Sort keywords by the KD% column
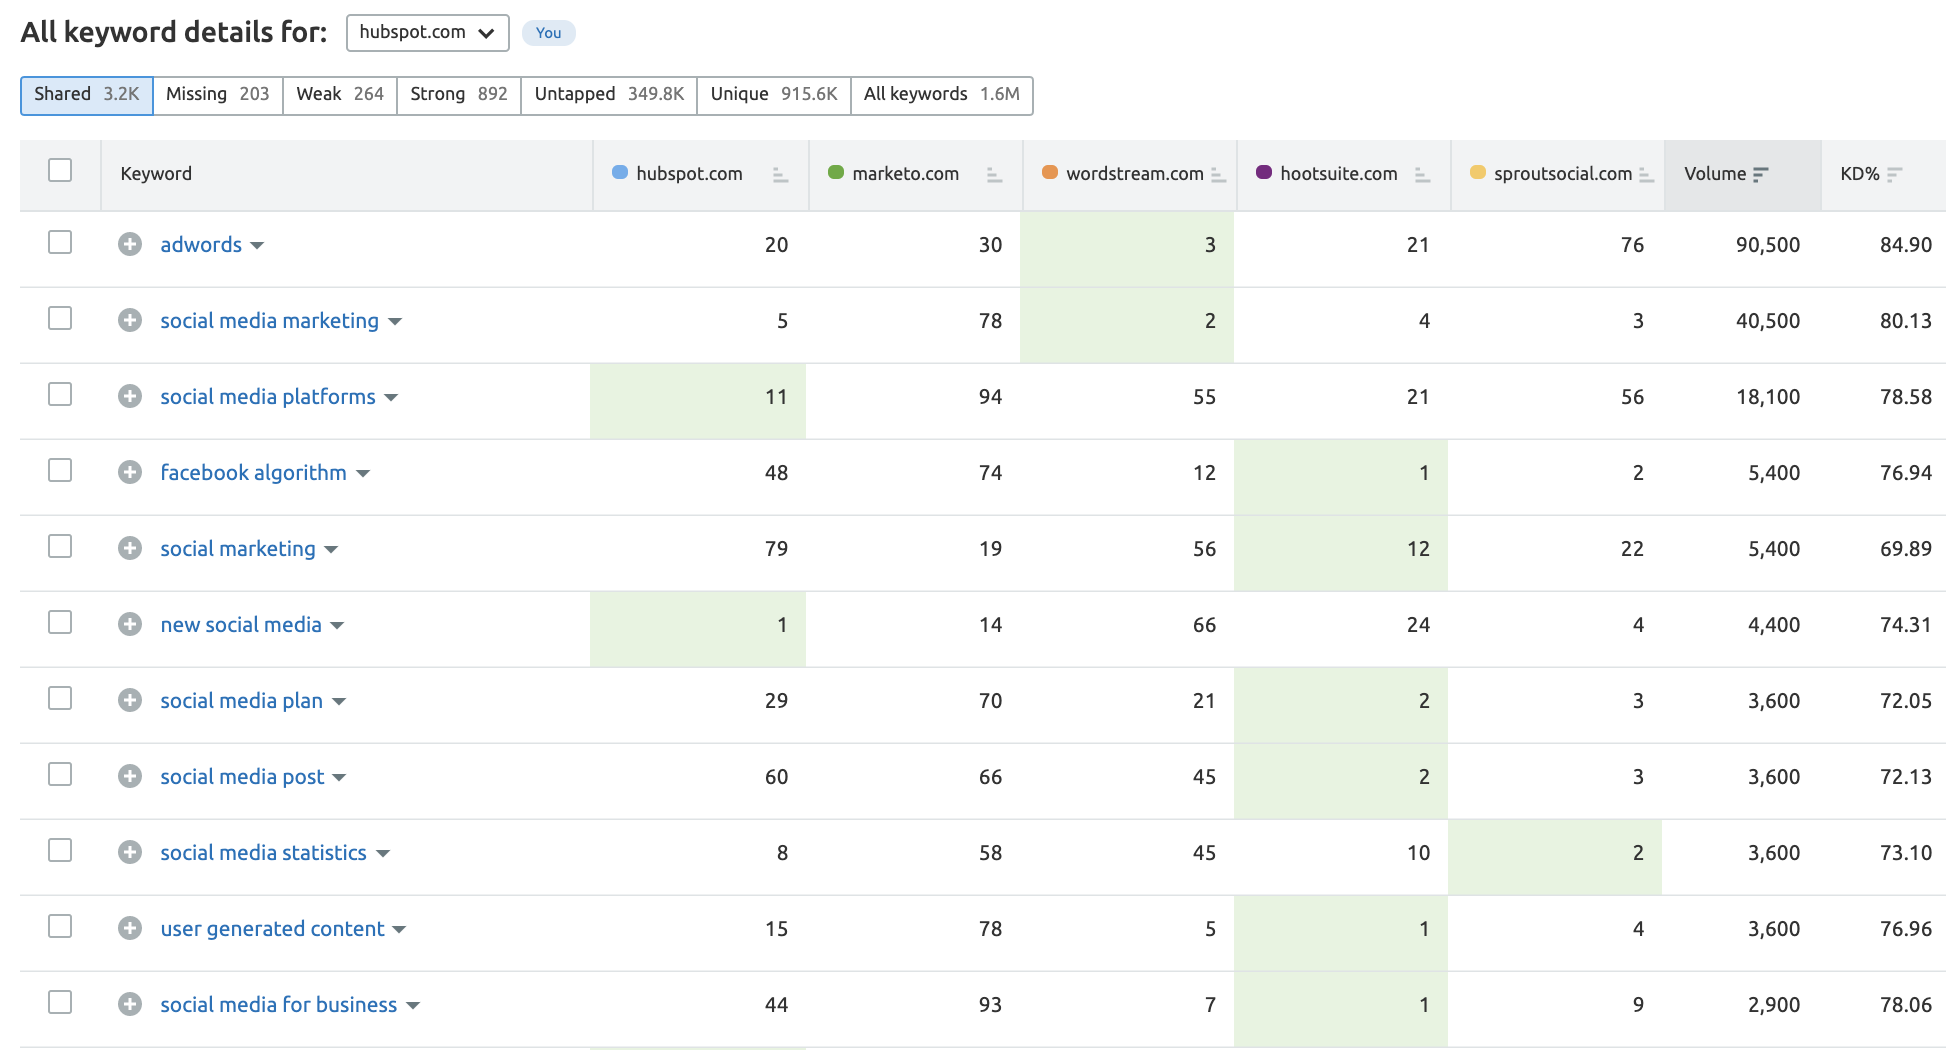Image resolution: width=1946 pixels, height=1050 pixels. point(1891,173)
